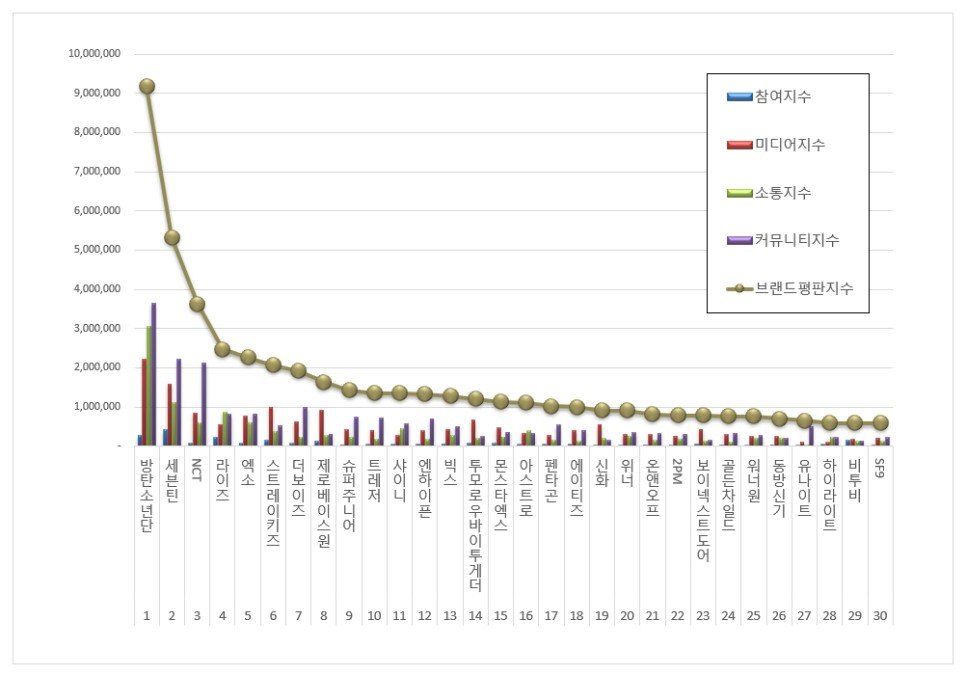
Task: Click the 방탄소년단 purple community bar
Action: [153, 374]
